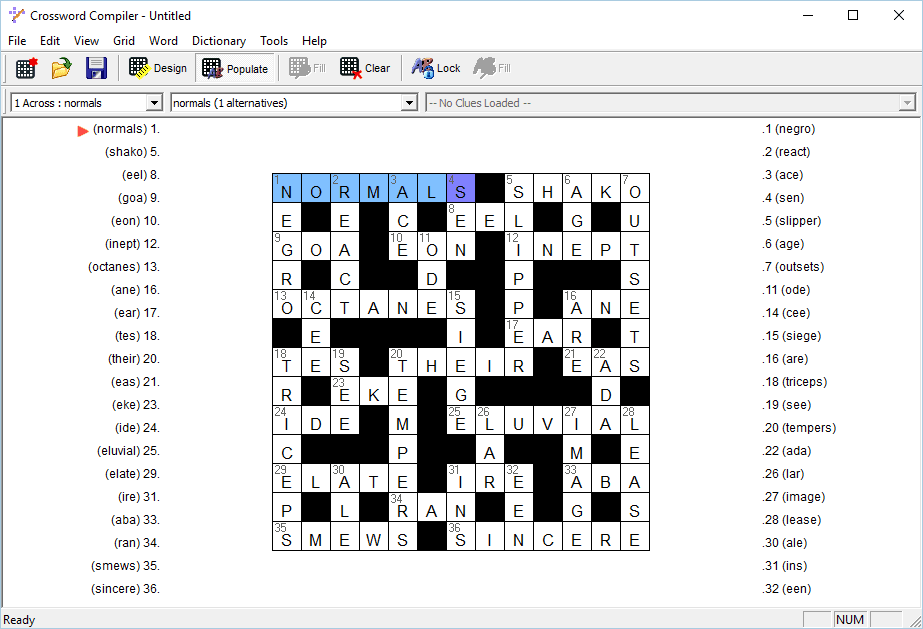Click the NUM status bar indicator

849,620
